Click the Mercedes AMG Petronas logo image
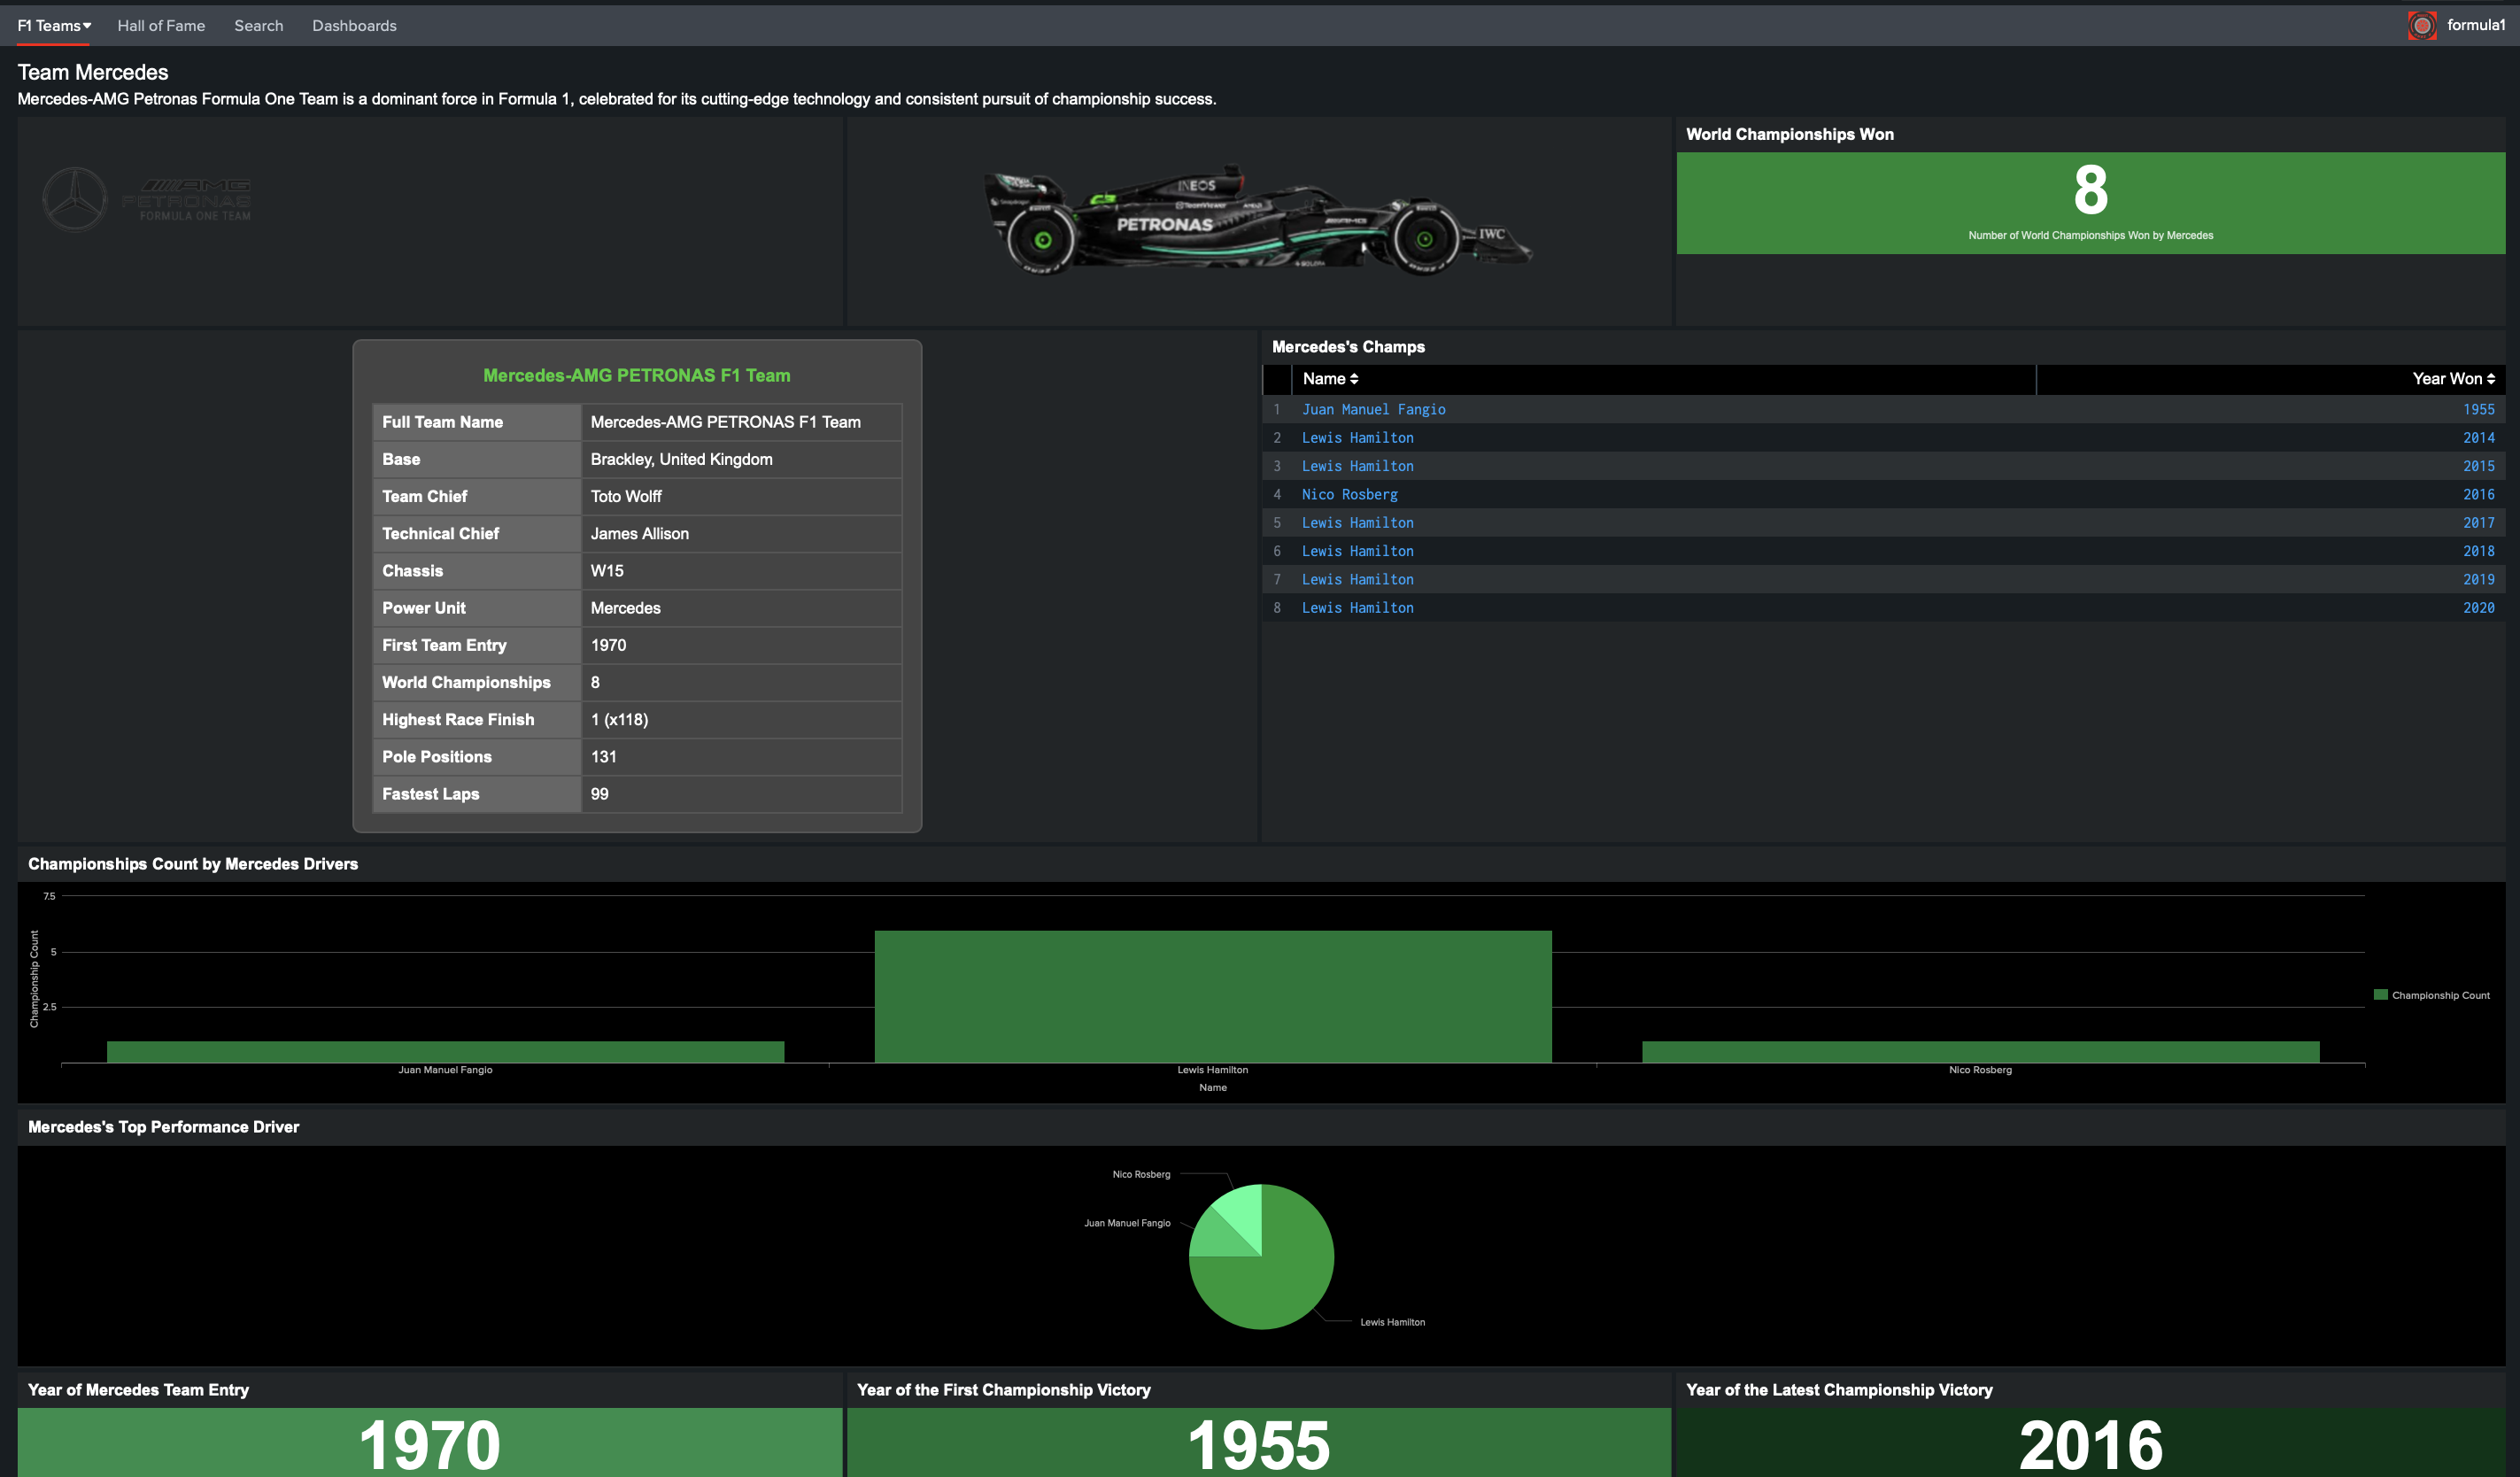The height and width of the screenshot is (1477, 2520). click(147, 199)
